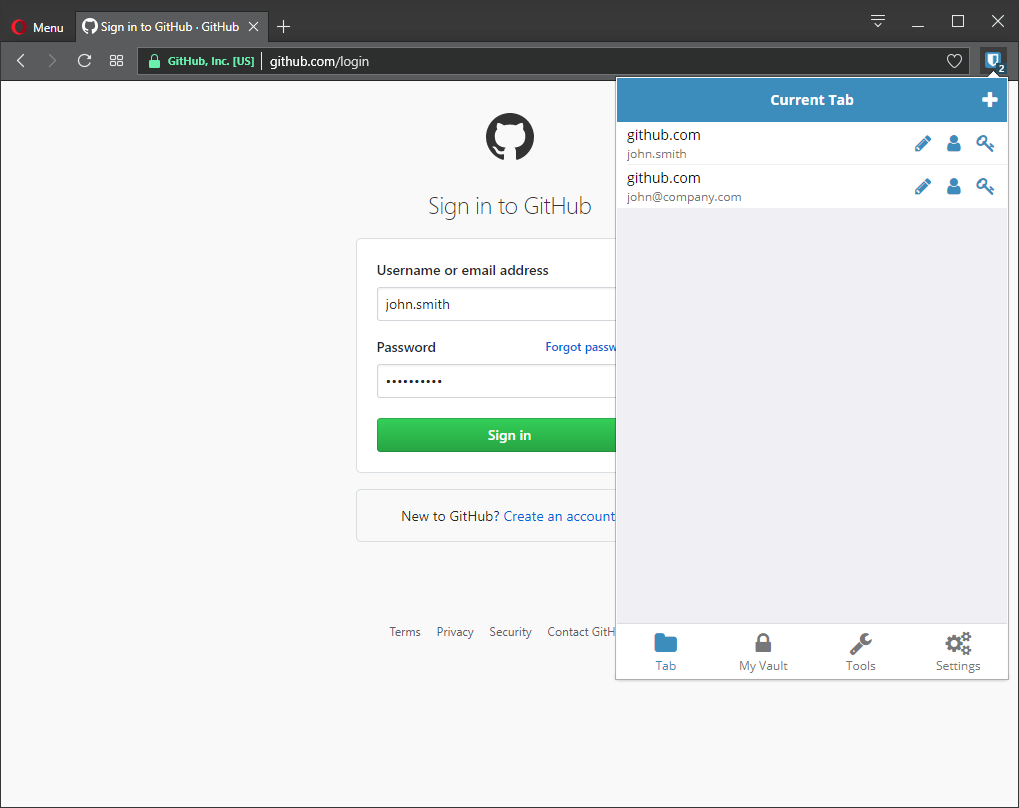
Task: Open Opera speed dial grid icon
Action: (x=117, y=61)
